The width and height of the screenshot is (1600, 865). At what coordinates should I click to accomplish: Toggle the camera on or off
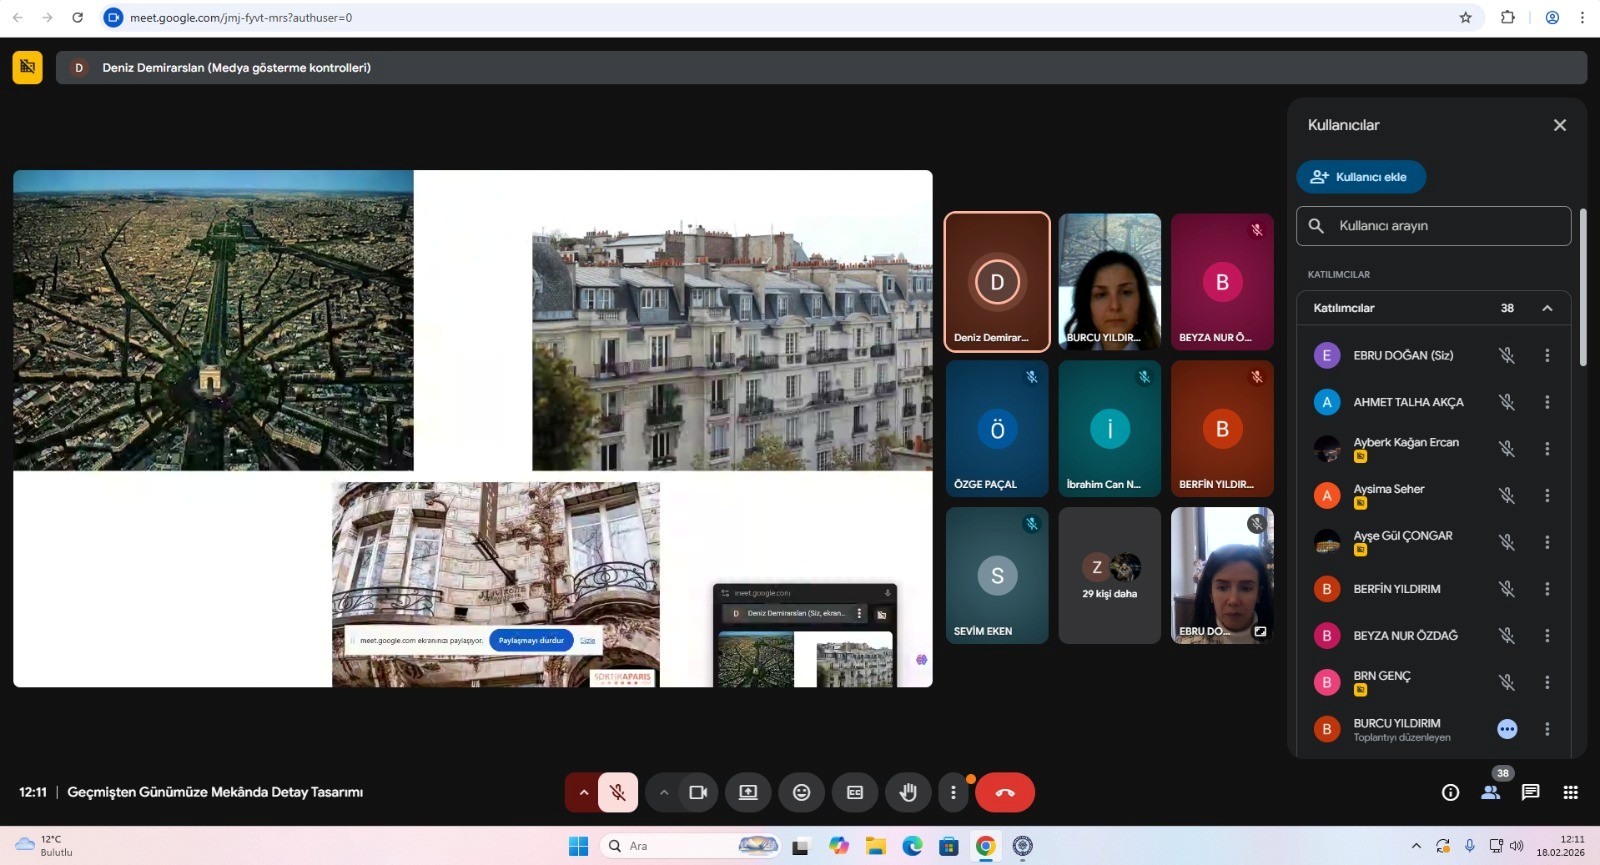tap(698, 792)
